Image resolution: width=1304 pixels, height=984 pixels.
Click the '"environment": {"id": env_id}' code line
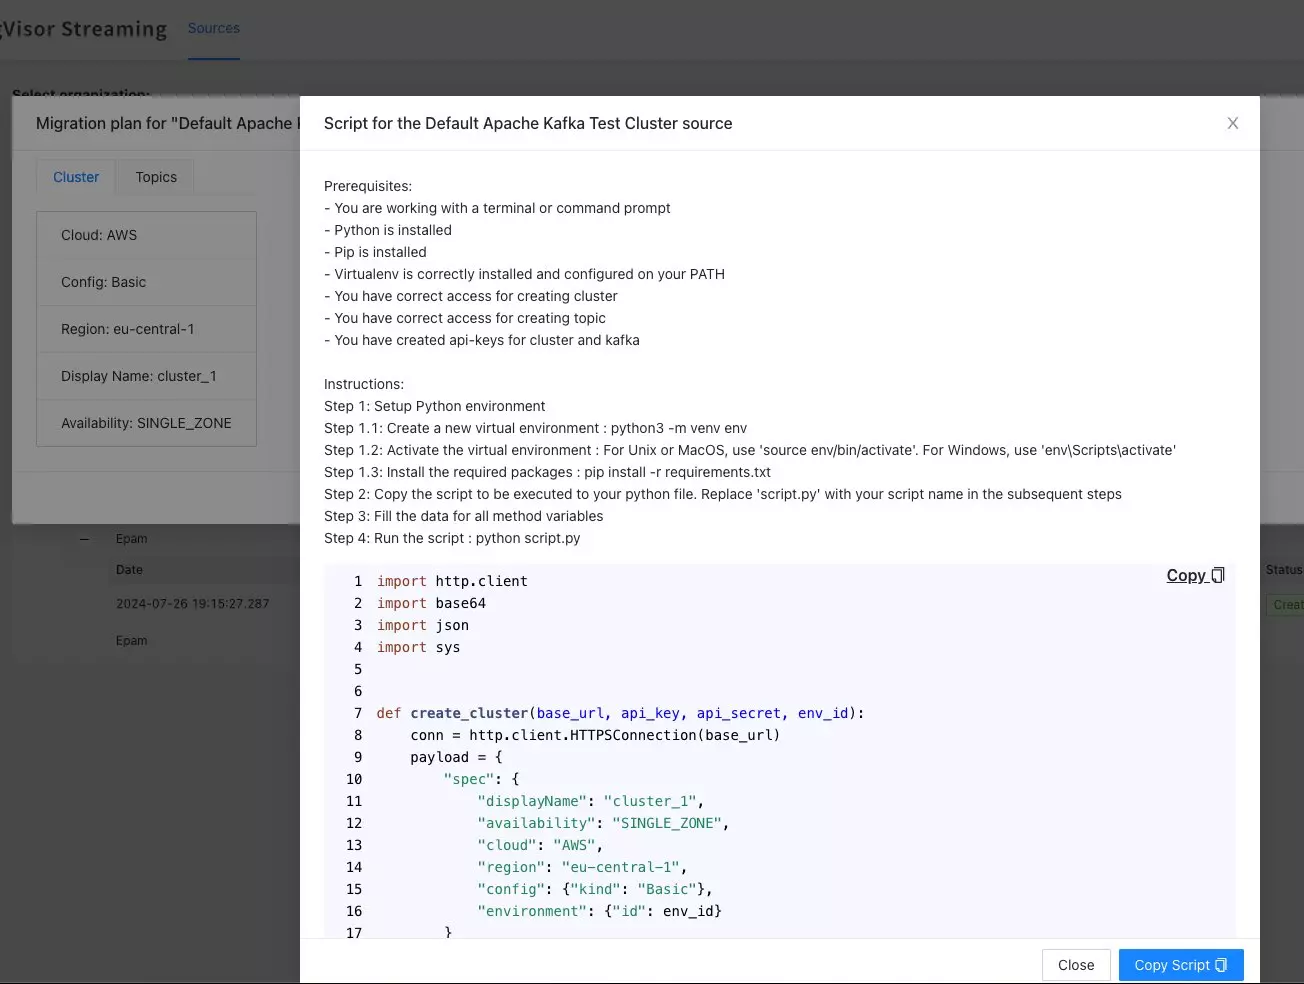point(599,911)
